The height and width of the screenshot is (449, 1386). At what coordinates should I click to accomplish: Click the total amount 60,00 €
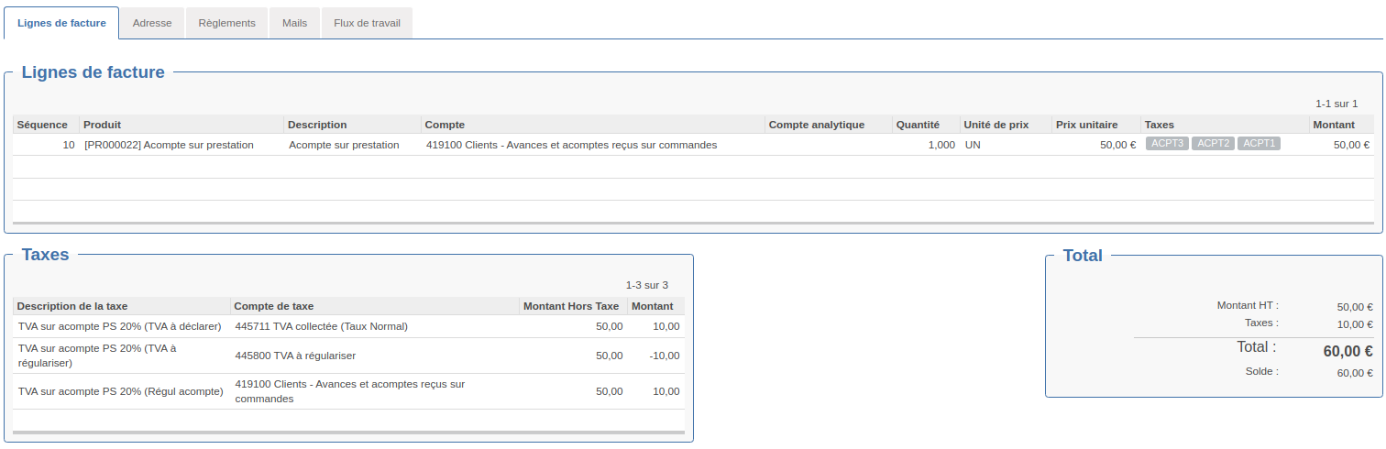point(1348,351)
